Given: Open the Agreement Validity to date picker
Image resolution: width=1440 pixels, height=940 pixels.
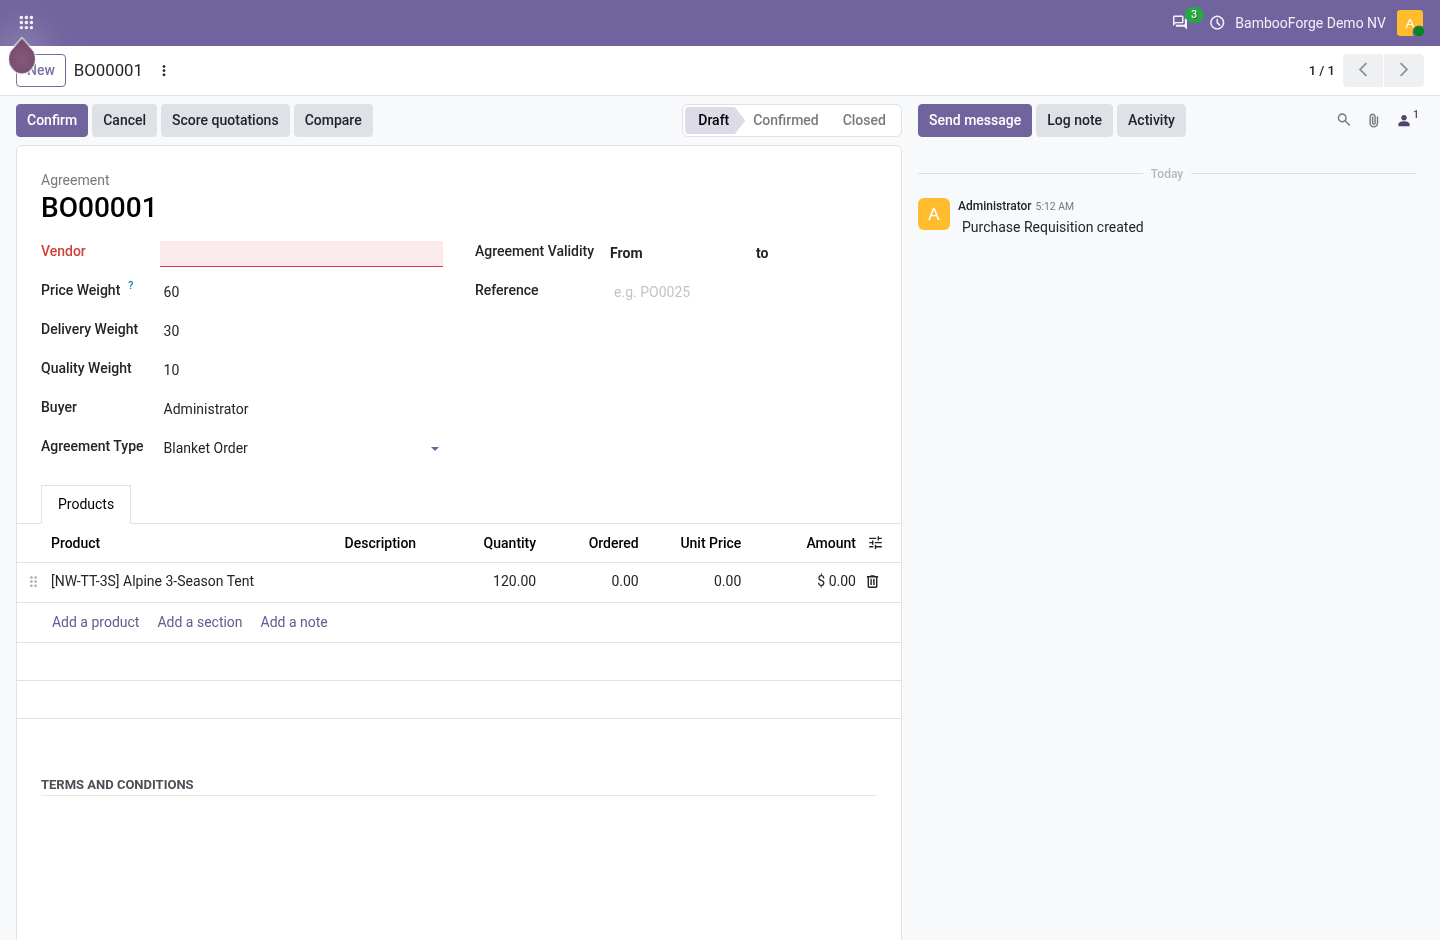Looking at the screenshot, I should pyautogui.click(x=823, y=253).
